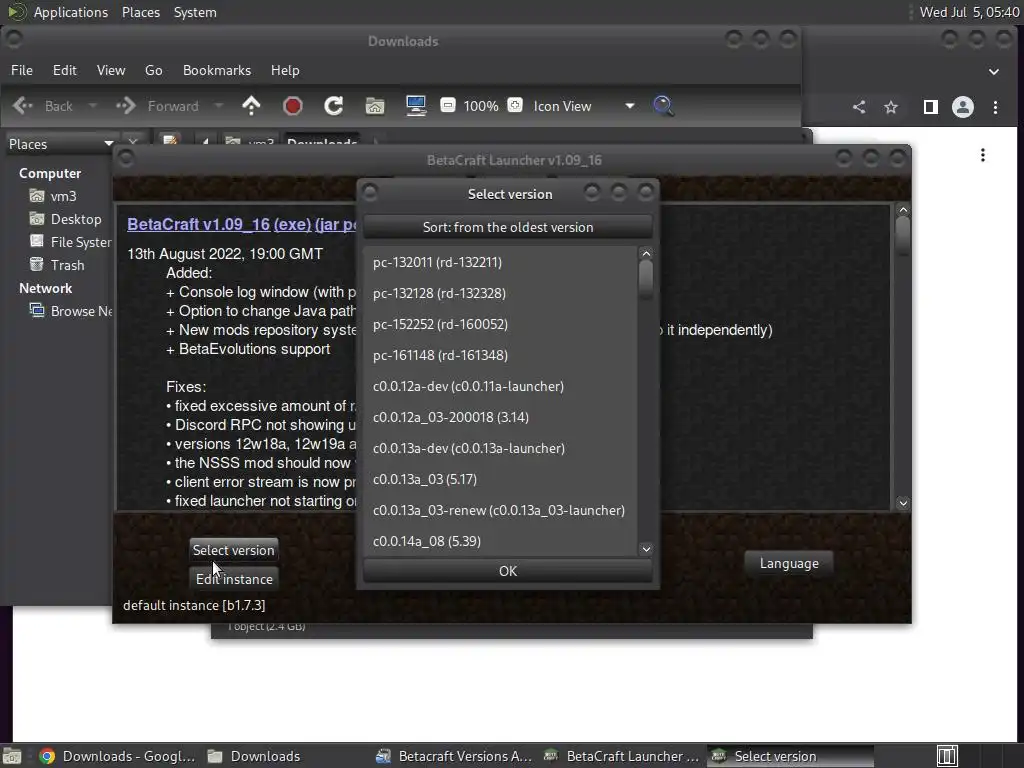Open the Help menu
1024x768 pixels.
(x=285, y=70)
